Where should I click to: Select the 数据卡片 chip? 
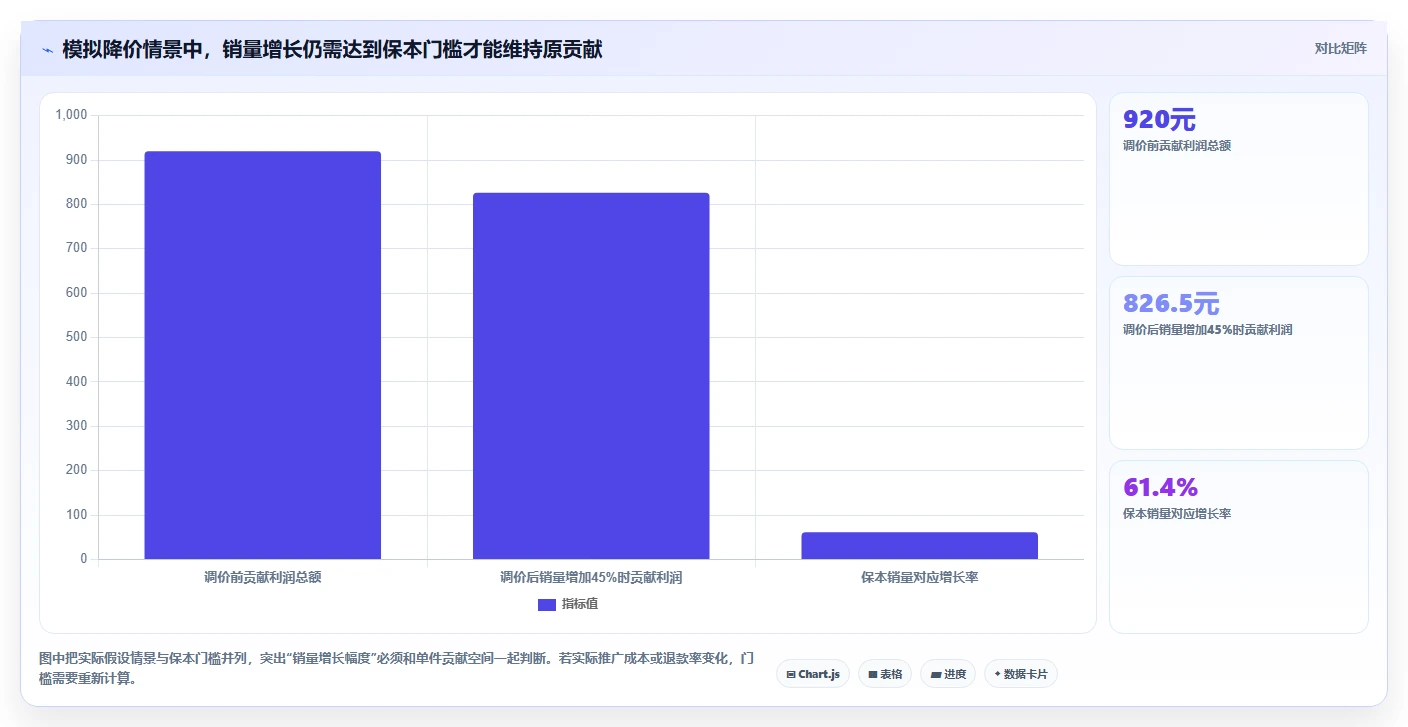point(1021,674)
